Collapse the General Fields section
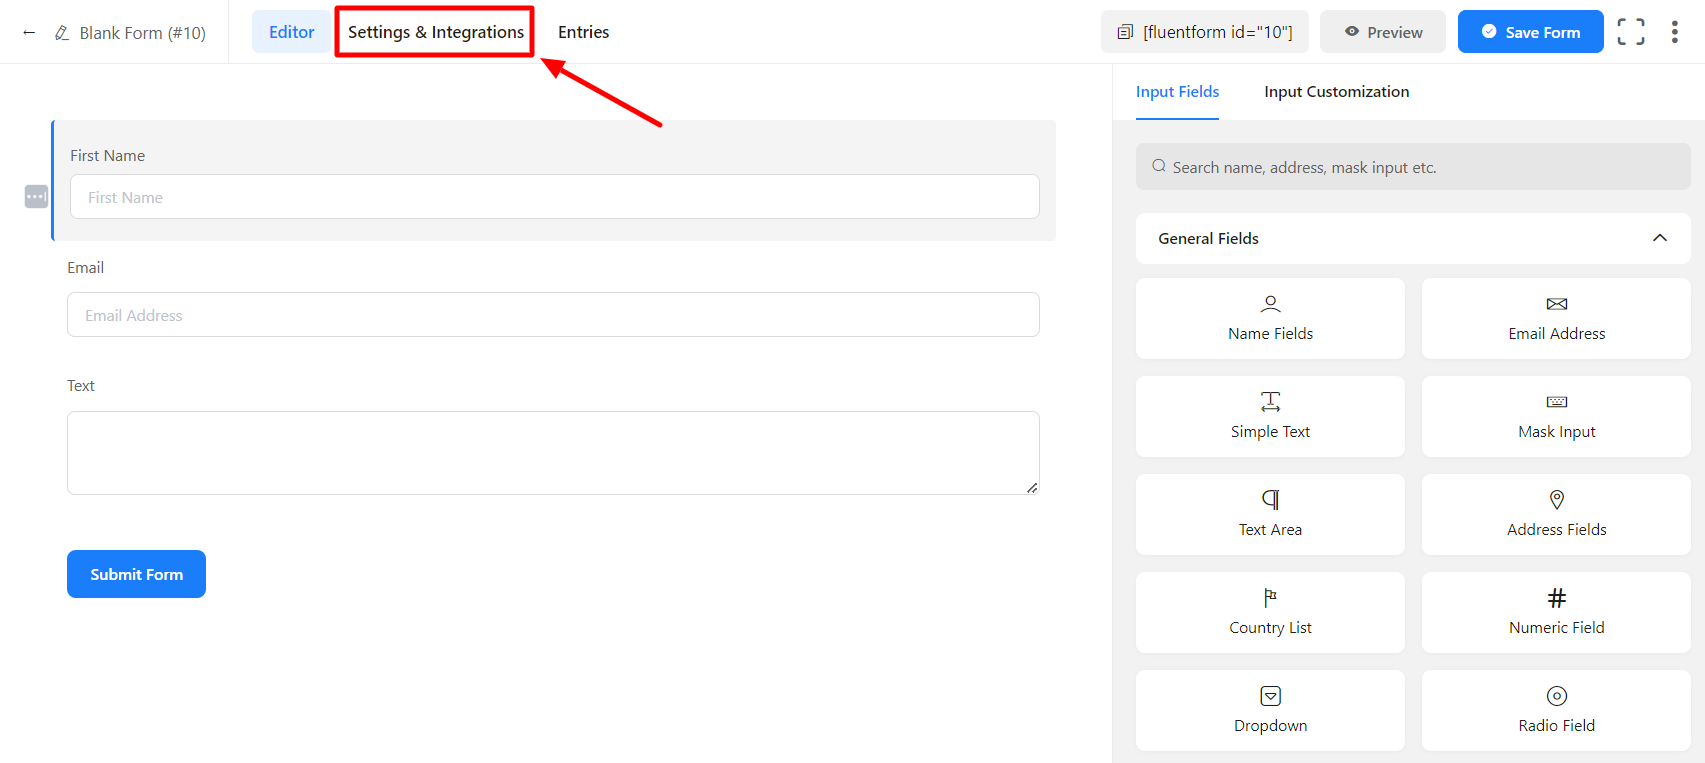 pyautogui.click(x=1659, y=238)
